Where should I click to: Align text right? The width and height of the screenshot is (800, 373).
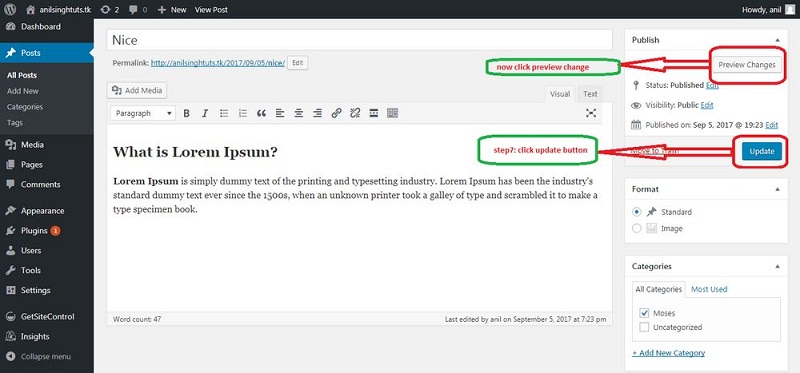[x=317, y=113]
